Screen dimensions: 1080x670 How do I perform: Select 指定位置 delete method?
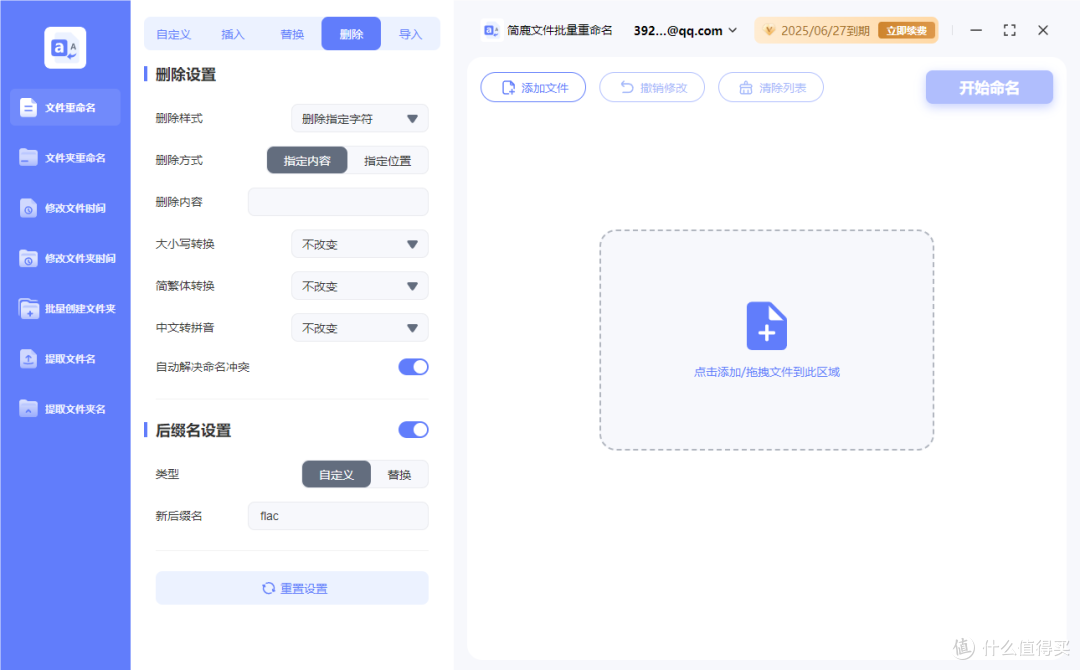coord(388,160)
